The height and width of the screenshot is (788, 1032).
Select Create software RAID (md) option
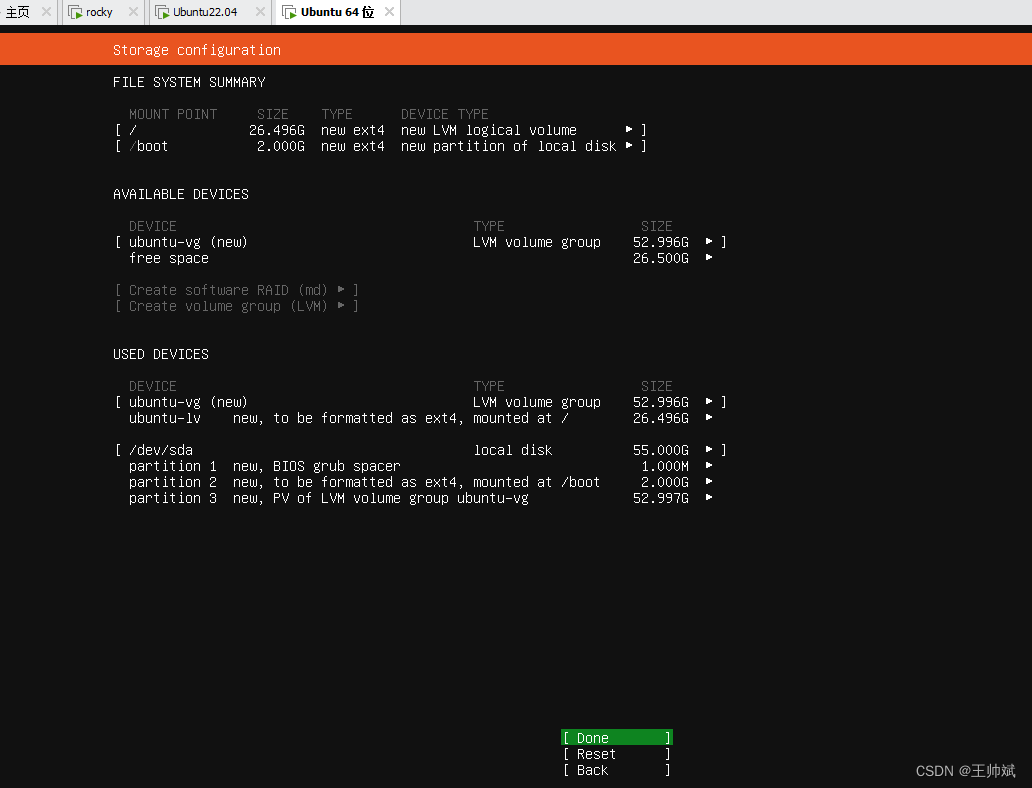237,290
